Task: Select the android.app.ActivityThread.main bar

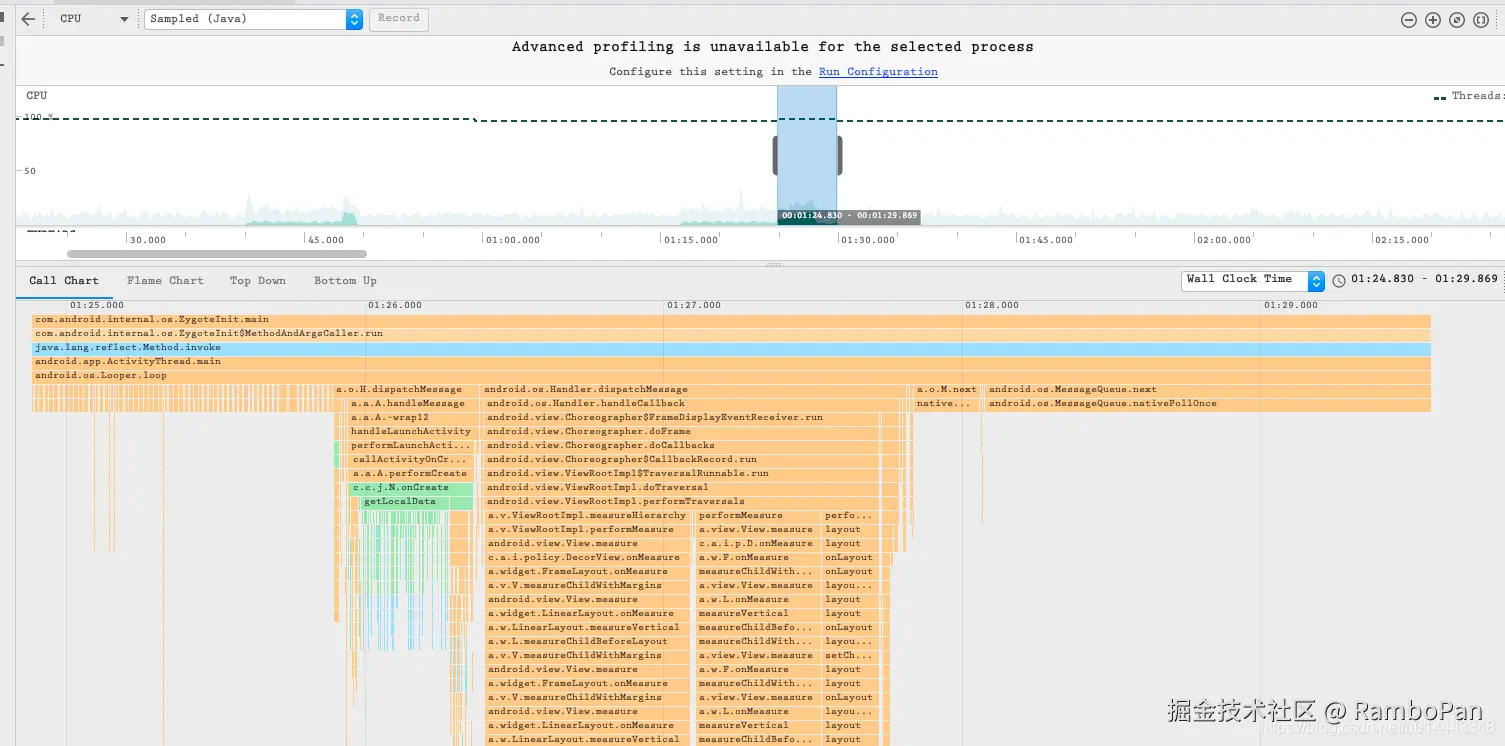Action: coord(731,362)
